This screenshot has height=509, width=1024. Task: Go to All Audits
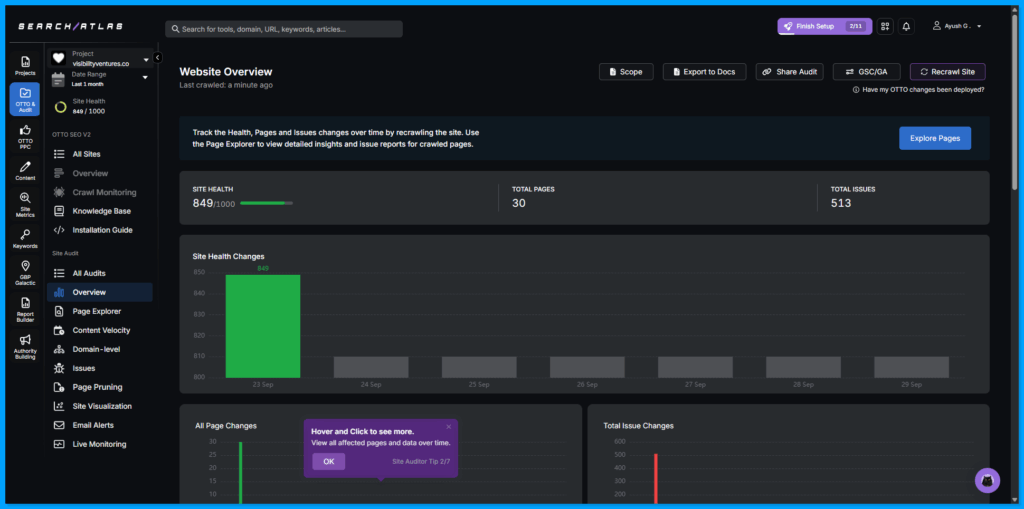89,273
